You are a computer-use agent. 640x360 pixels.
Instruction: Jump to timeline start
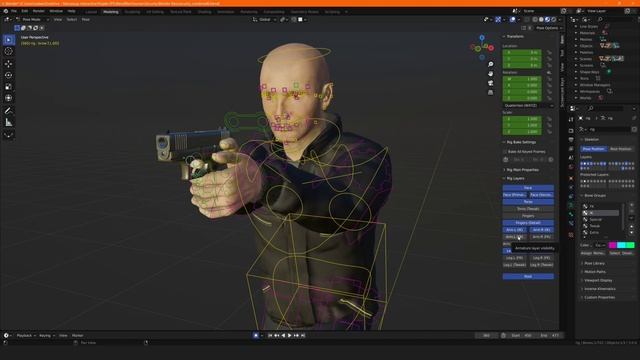pos(270,336)
